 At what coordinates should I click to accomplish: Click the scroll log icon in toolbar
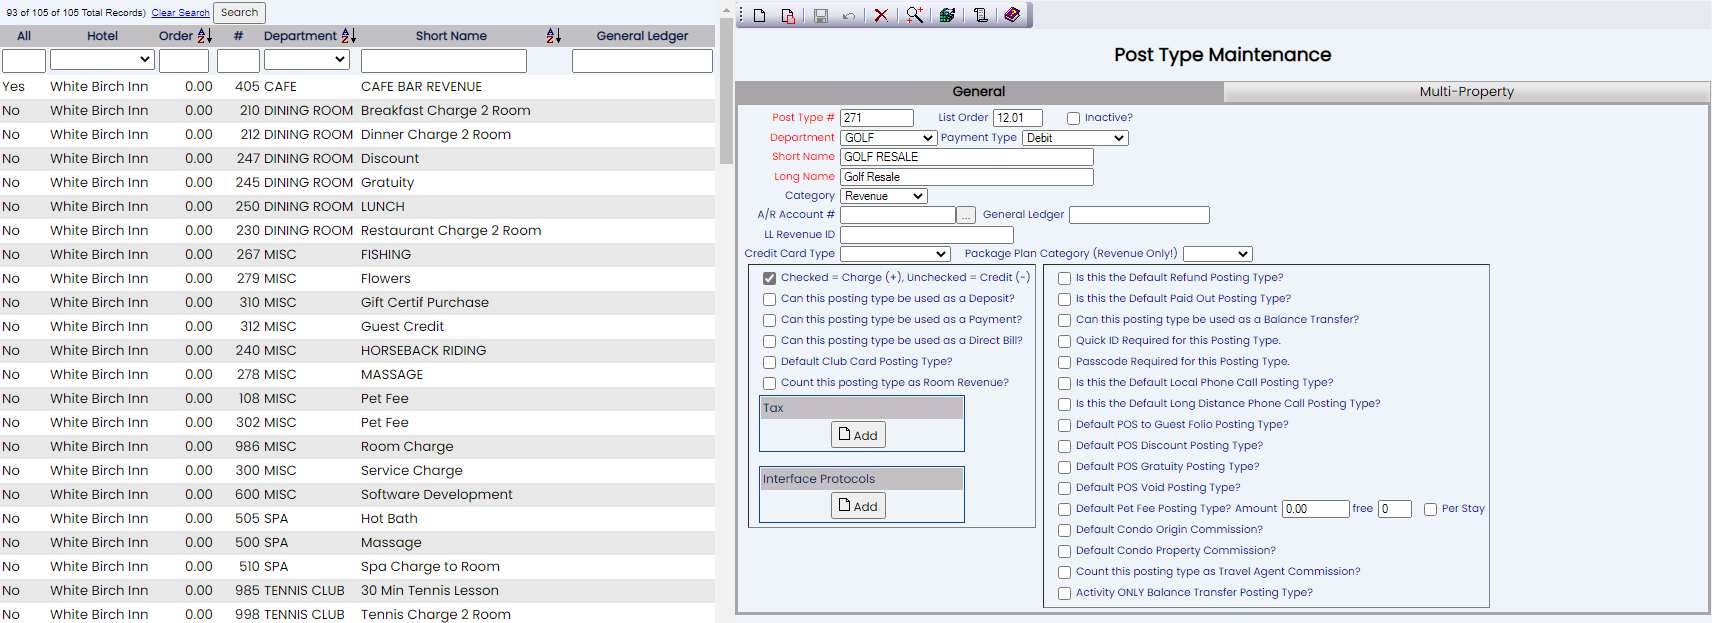point(980,15)
